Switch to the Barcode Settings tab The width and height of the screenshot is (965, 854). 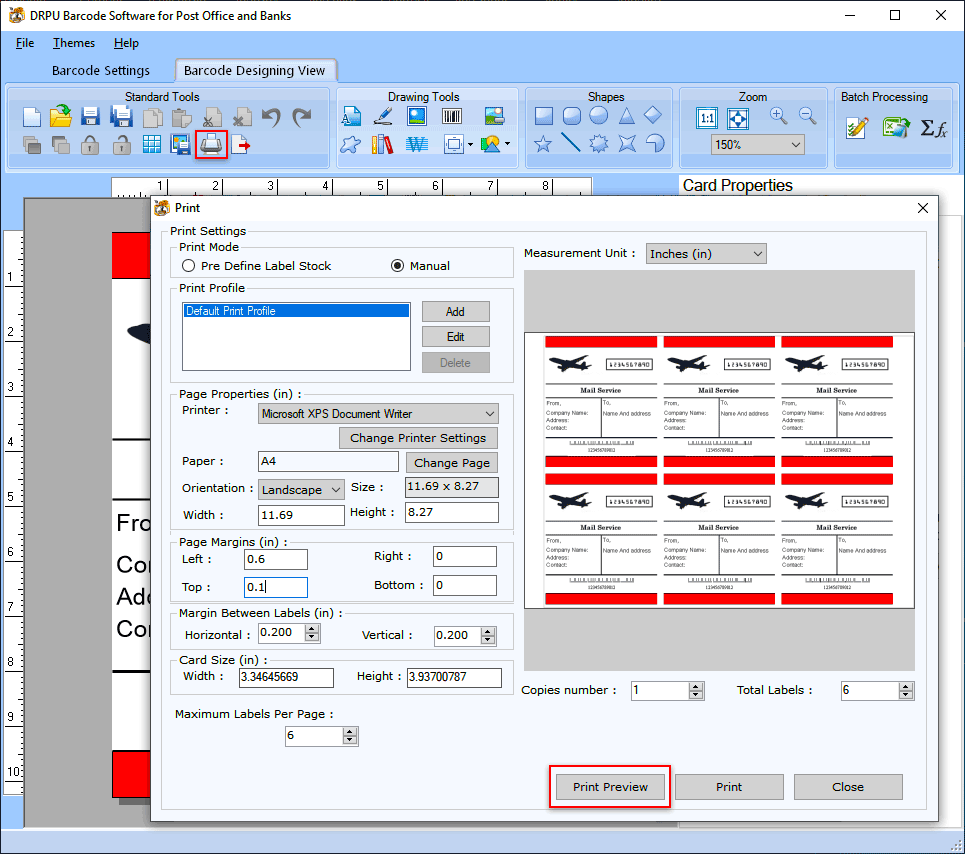coord(101,71)
